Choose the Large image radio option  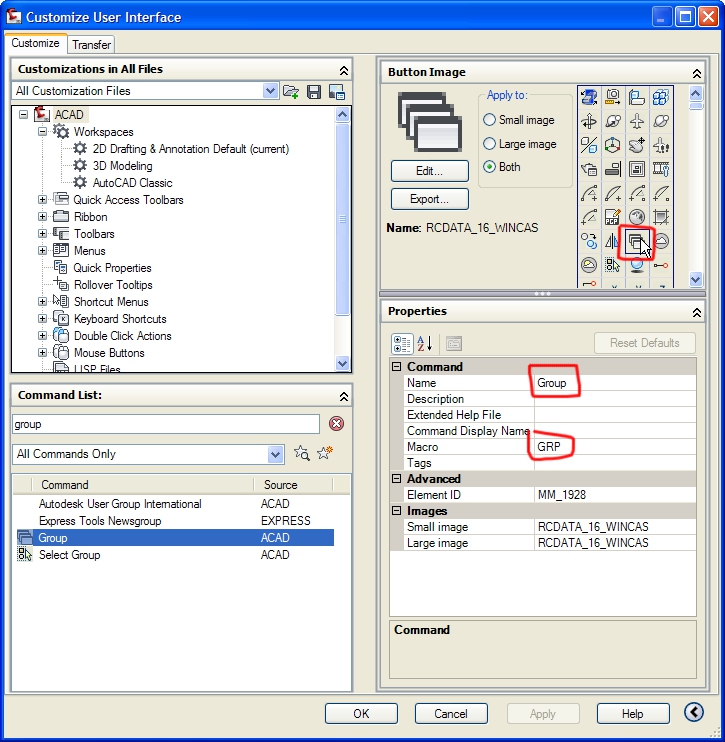[x=490, y=144]
